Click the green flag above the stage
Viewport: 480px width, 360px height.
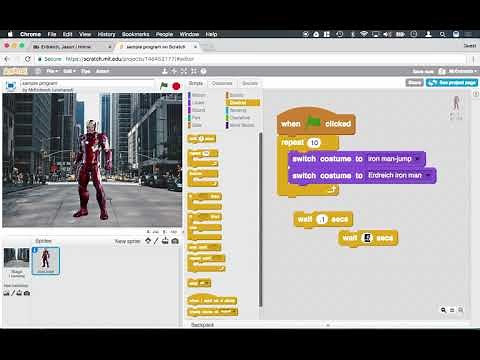(x=164, y=86)
